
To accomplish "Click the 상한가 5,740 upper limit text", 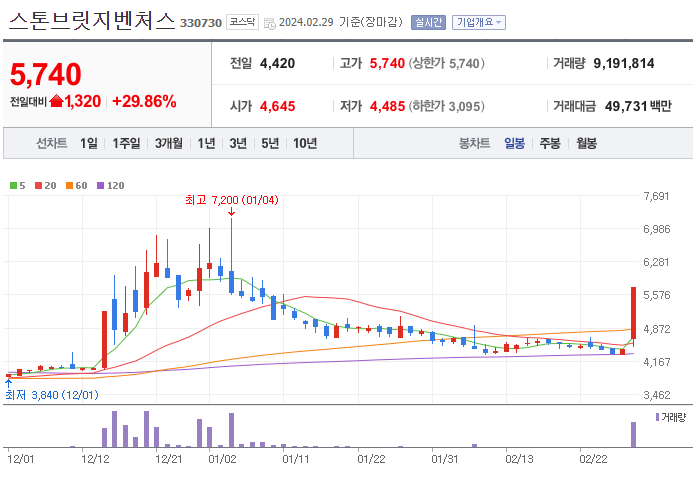I will pyautogui.click(x=446, y=63).
